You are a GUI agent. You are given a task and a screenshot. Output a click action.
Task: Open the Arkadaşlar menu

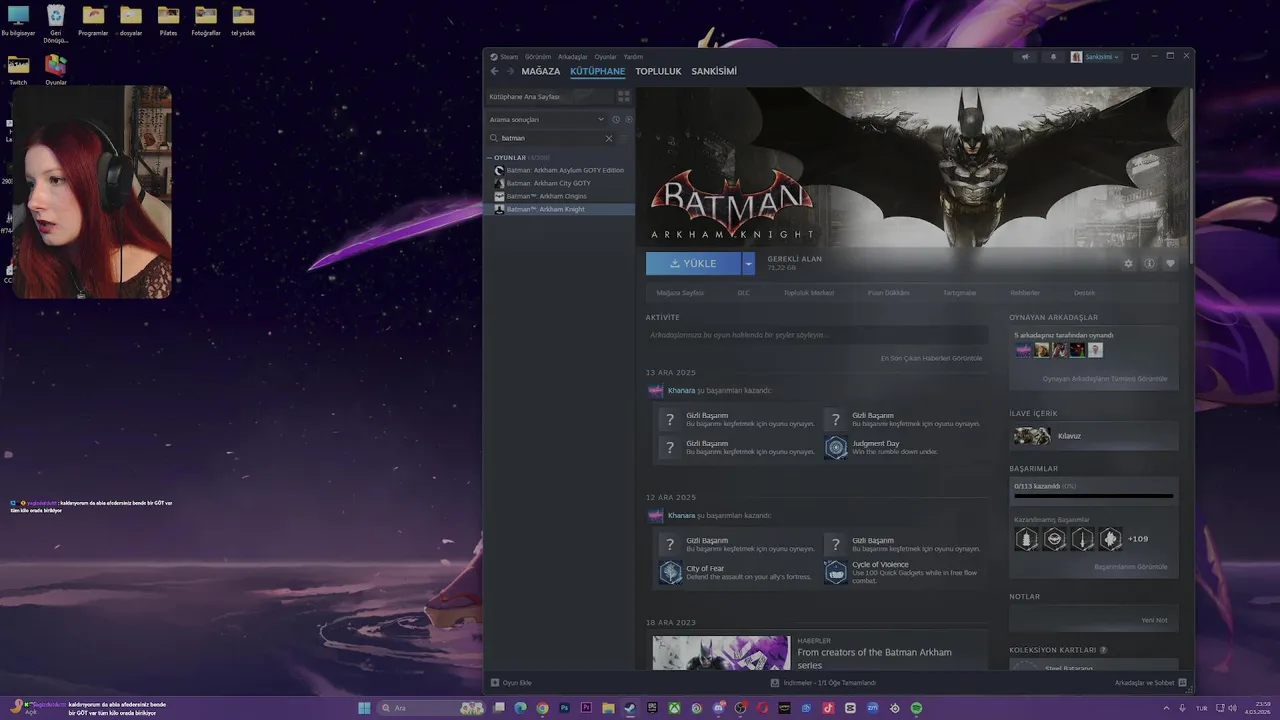(573, 57)
